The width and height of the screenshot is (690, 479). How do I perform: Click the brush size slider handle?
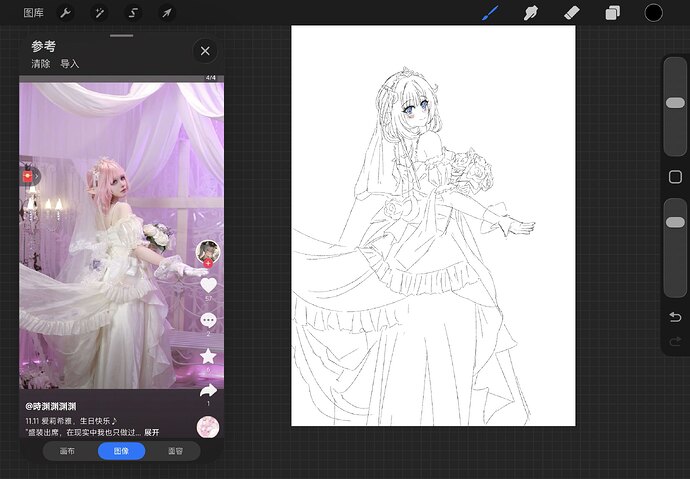pos(675,103)
